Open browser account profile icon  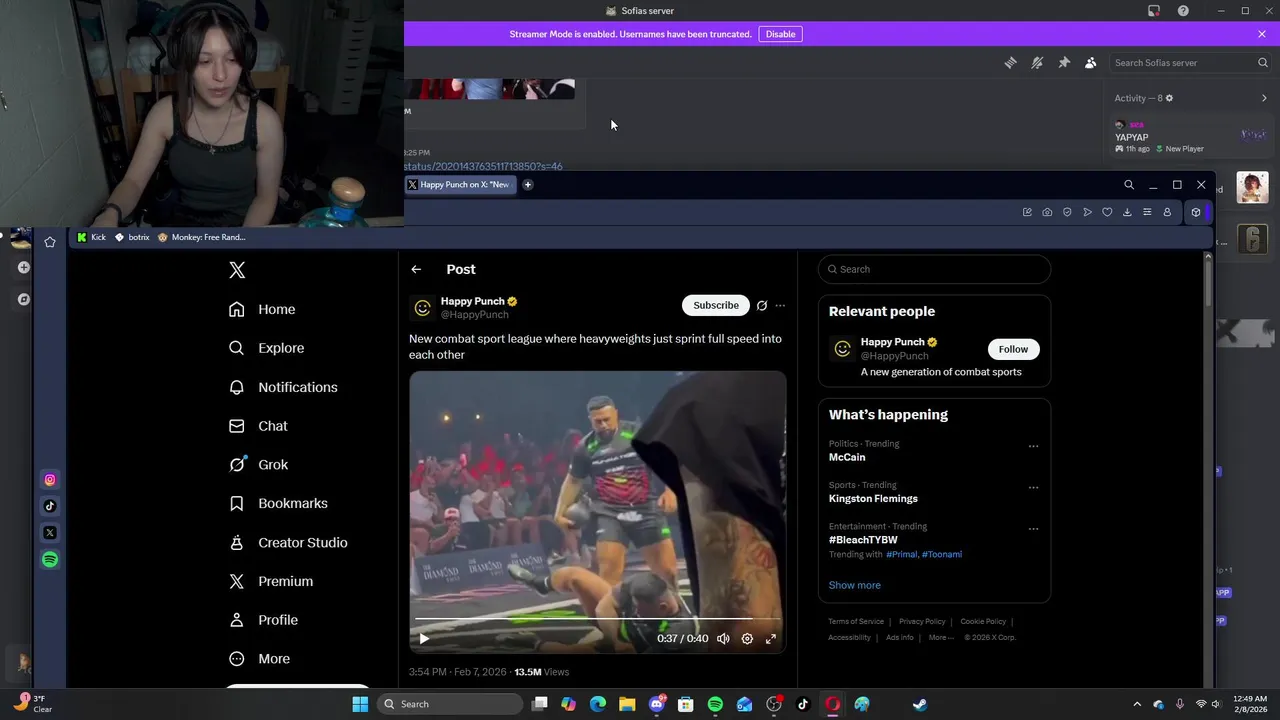click(1167, 212)
